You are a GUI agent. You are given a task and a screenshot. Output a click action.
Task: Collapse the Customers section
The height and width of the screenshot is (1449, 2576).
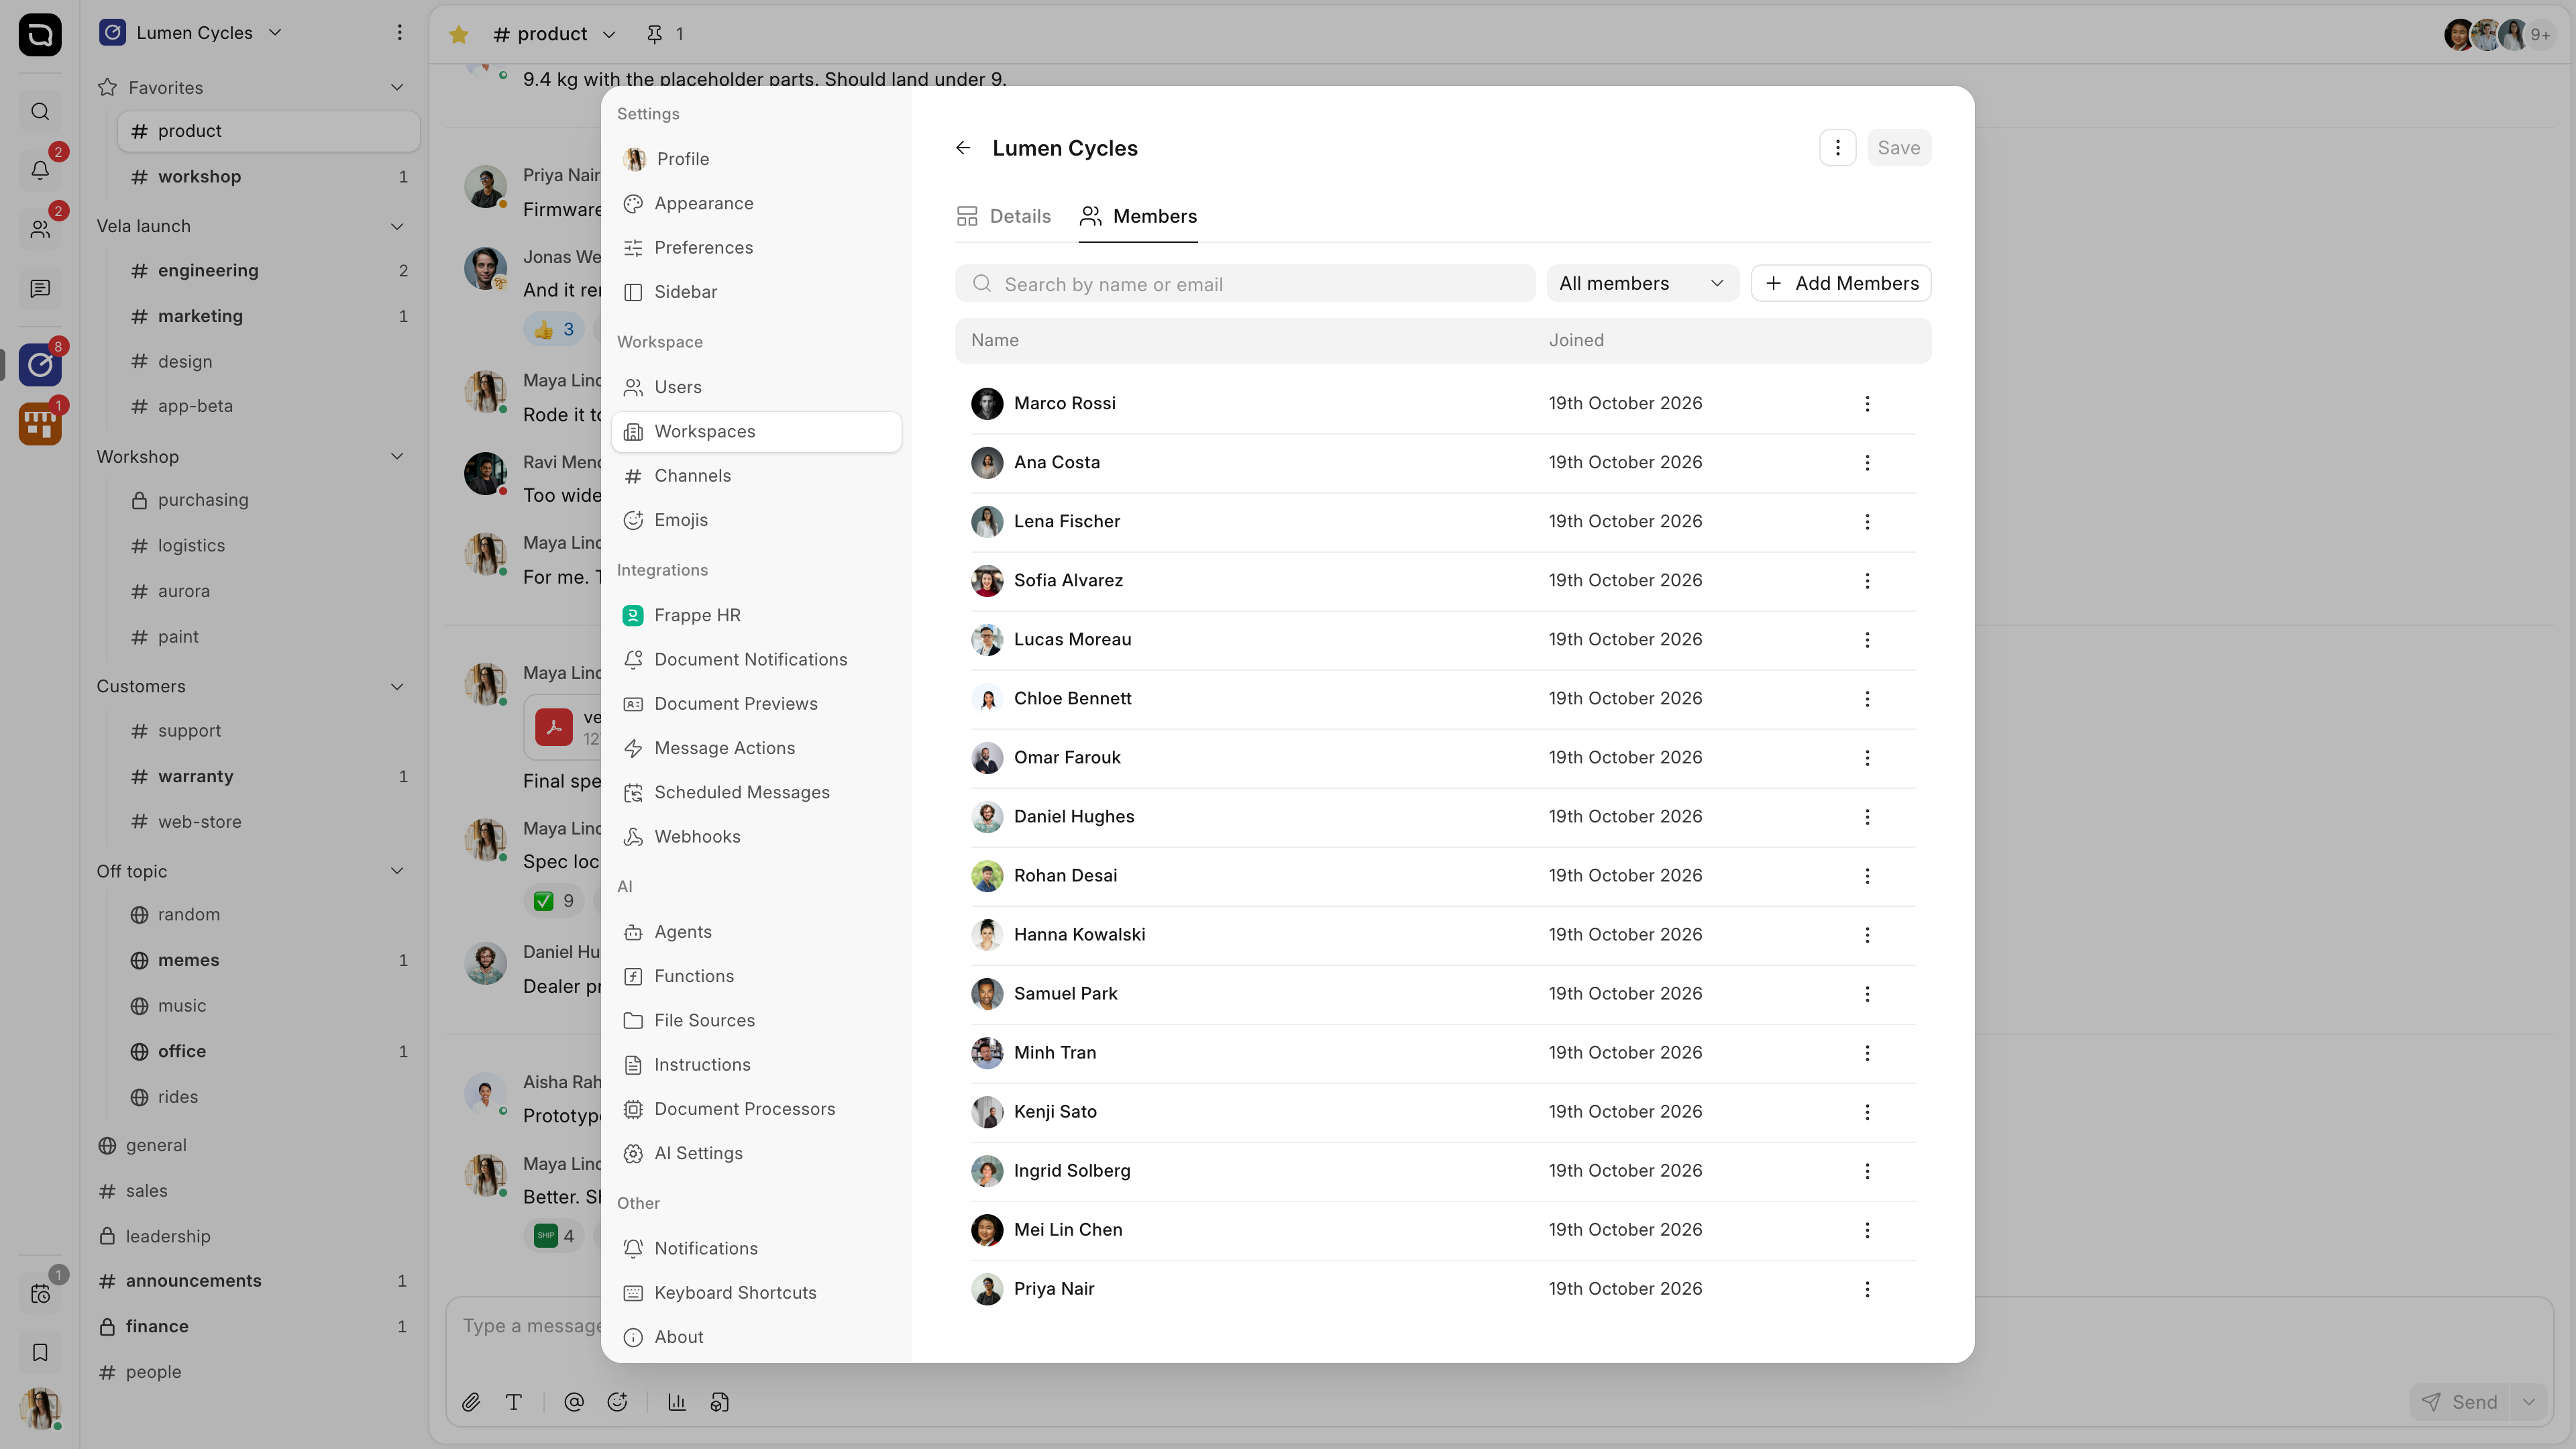(397, 687)
